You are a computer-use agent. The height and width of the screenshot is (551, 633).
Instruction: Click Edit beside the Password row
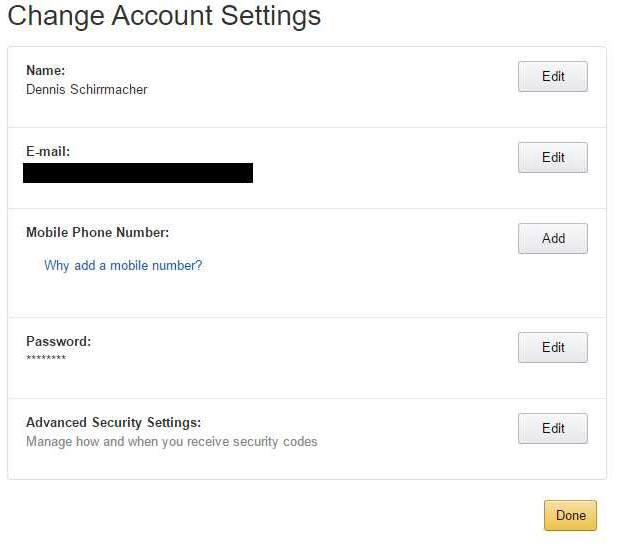[x=553, y=348]
